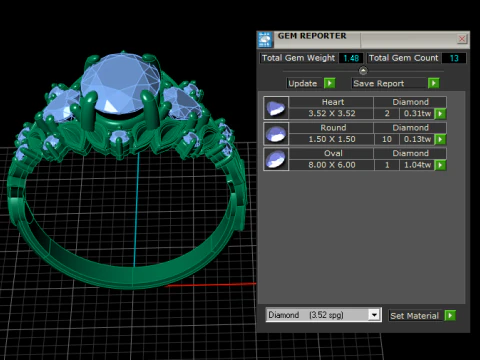Click the Total Gem Count label
This screenshot has height=360, width=480.
pos(403,58)
